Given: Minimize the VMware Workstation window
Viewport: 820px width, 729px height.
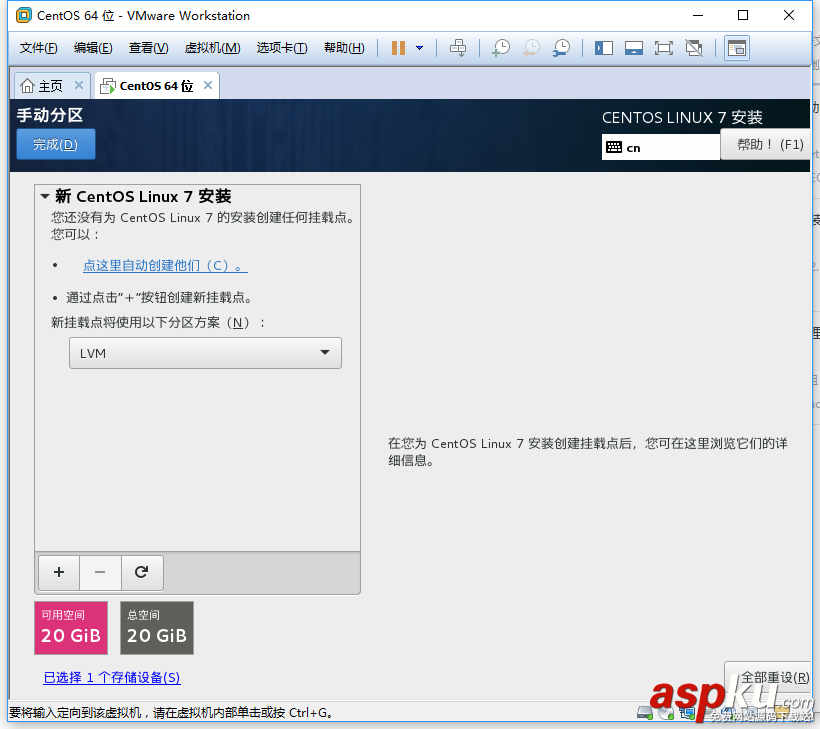Looking at the screenshot, I should [698, 15].
